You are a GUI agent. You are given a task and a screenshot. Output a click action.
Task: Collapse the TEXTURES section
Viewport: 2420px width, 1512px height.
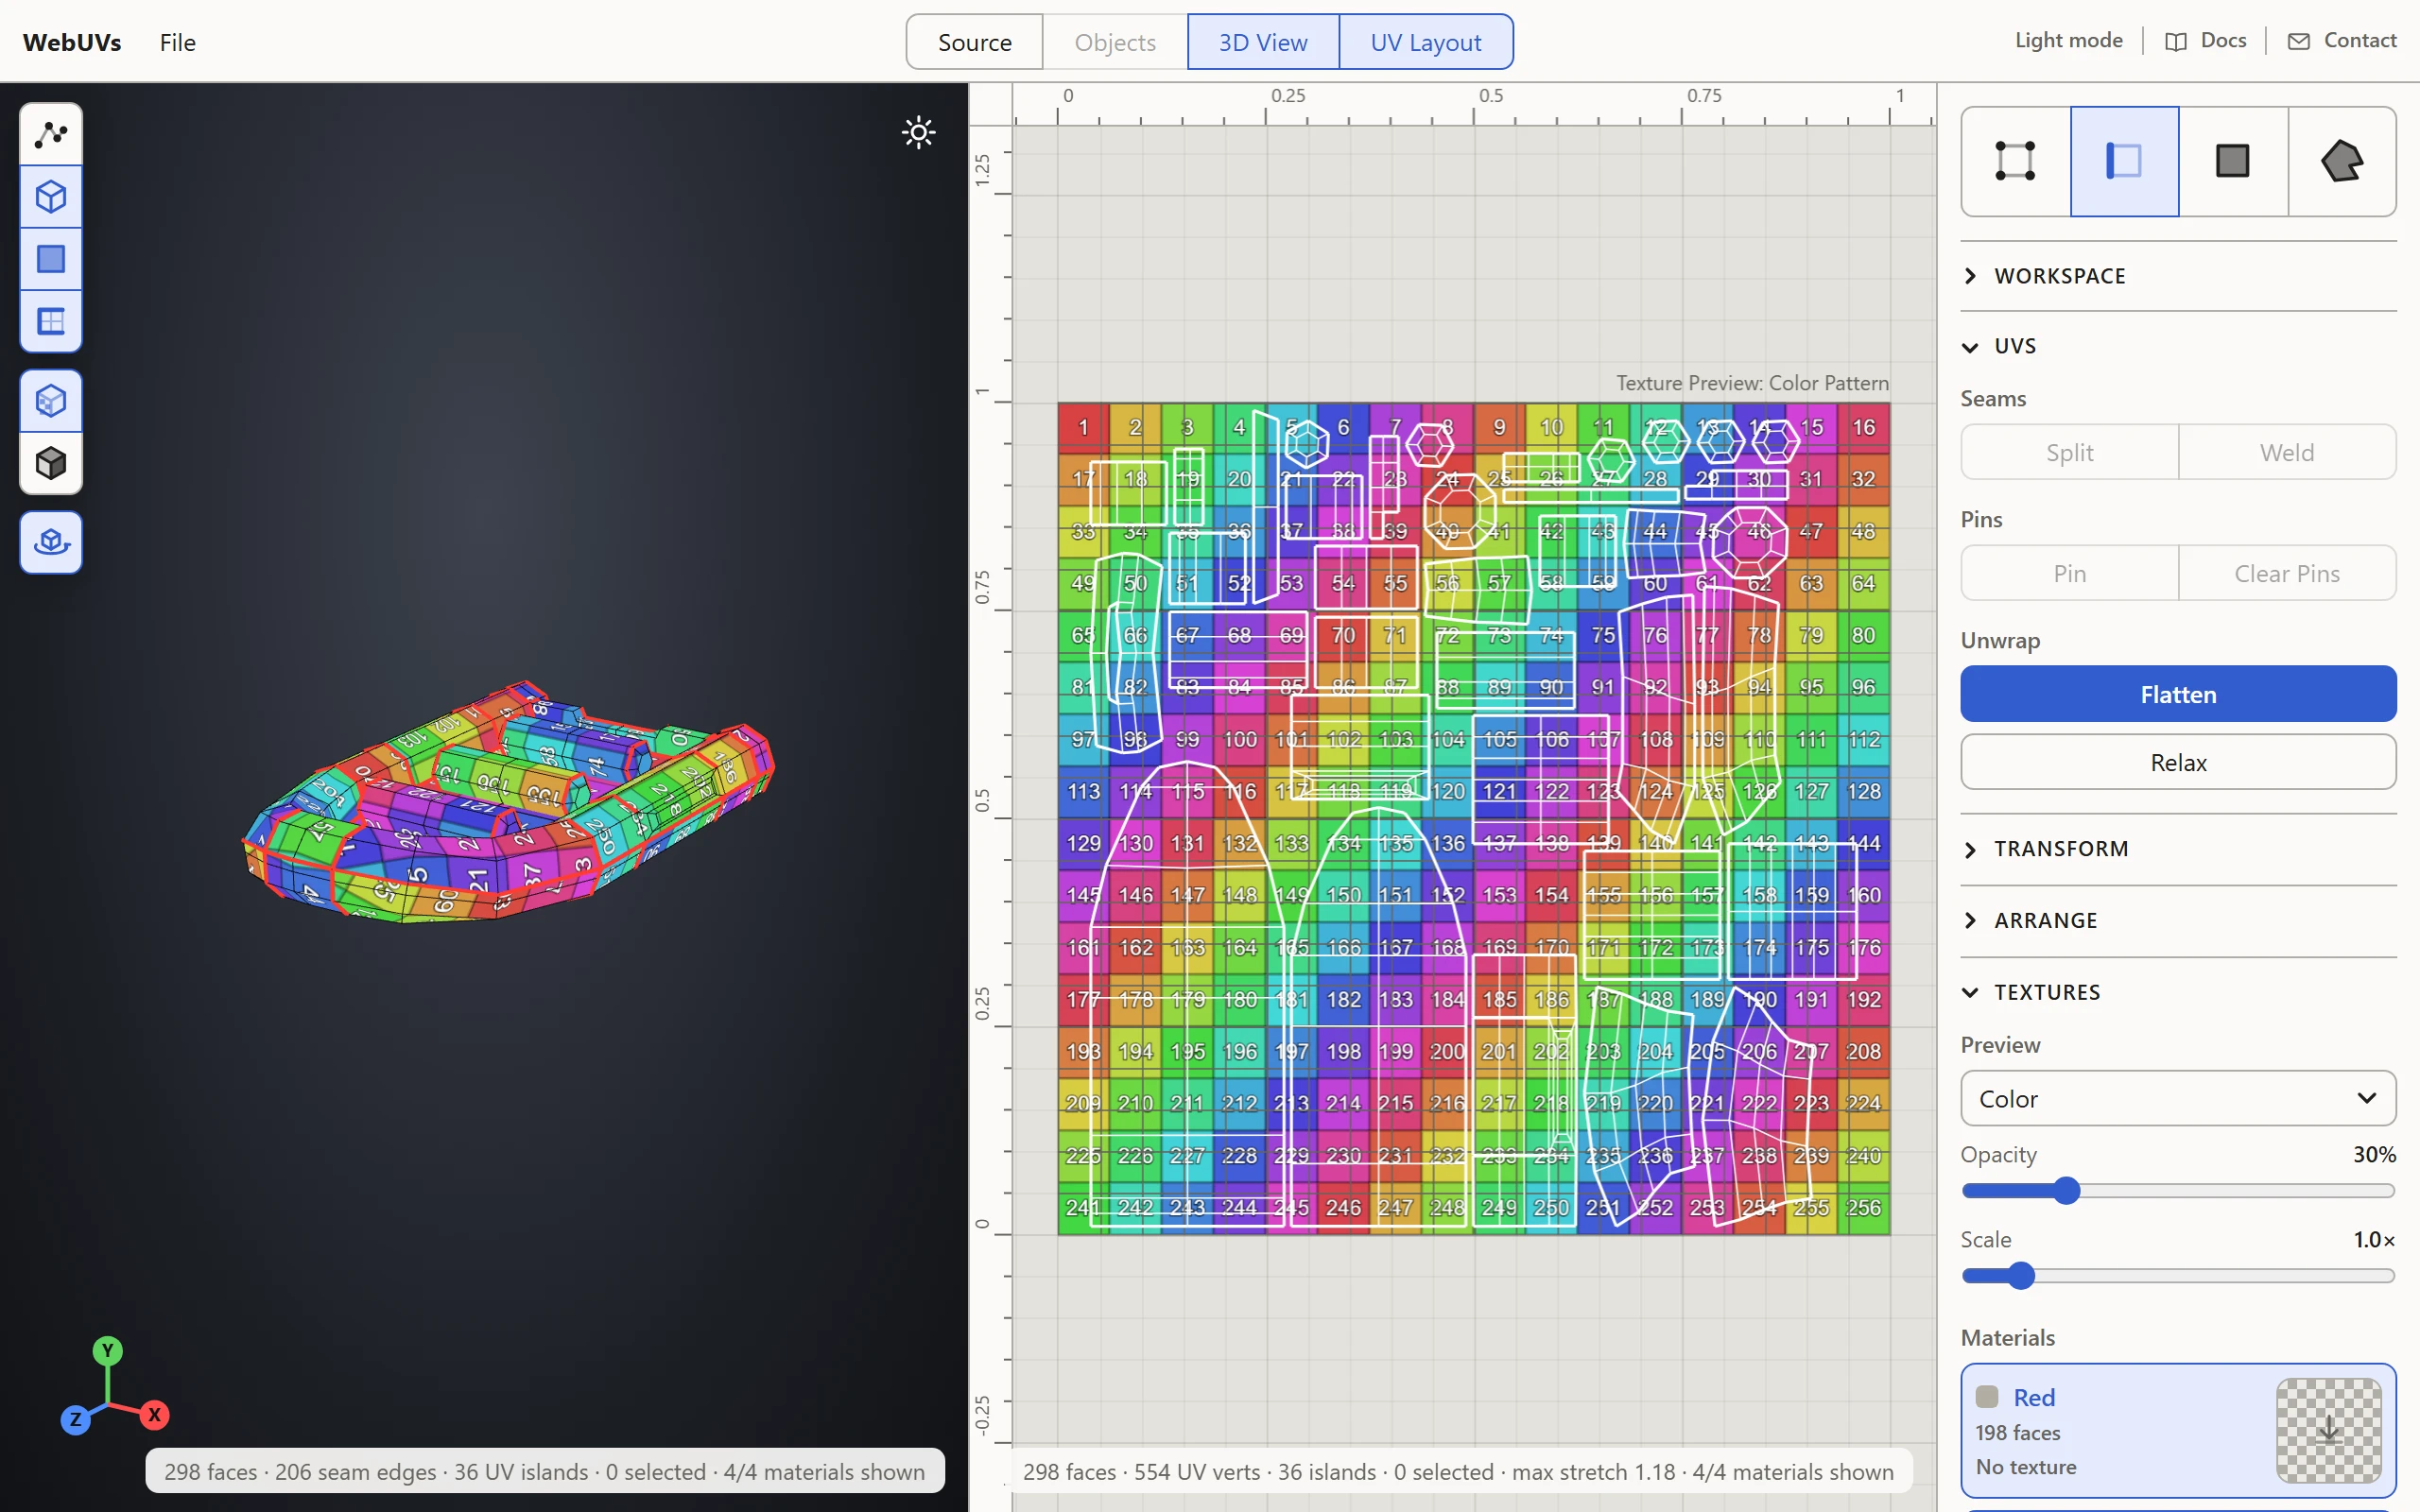pos(2178,992)
